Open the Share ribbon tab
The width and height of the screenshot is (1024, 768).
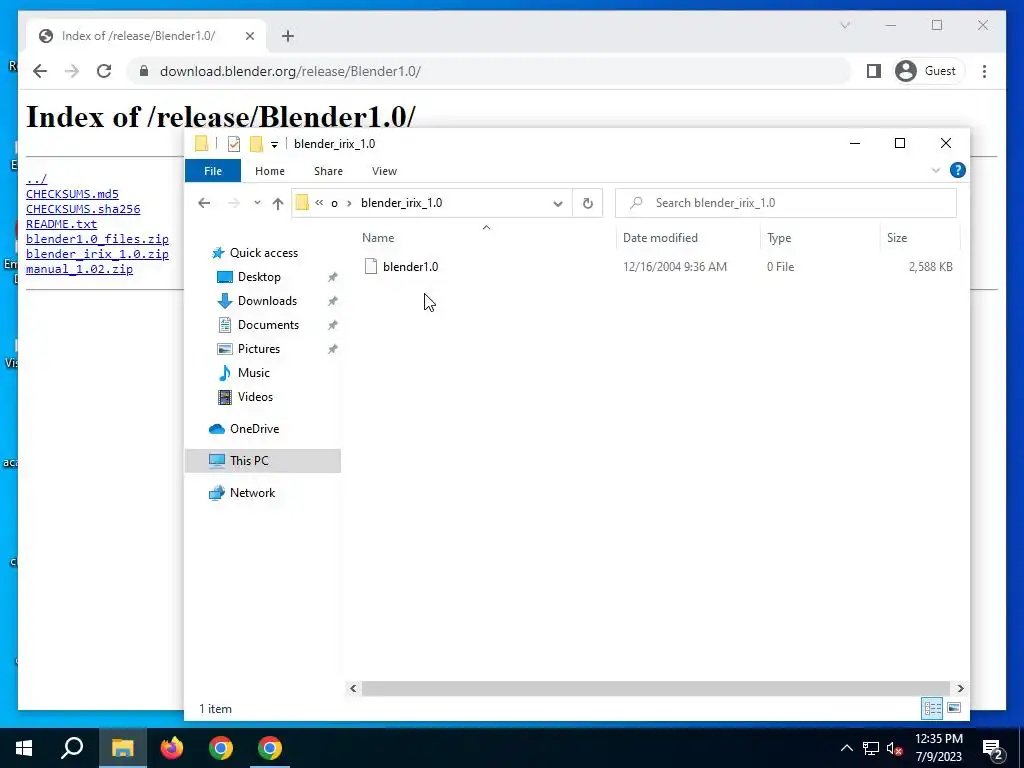(328, 171)
